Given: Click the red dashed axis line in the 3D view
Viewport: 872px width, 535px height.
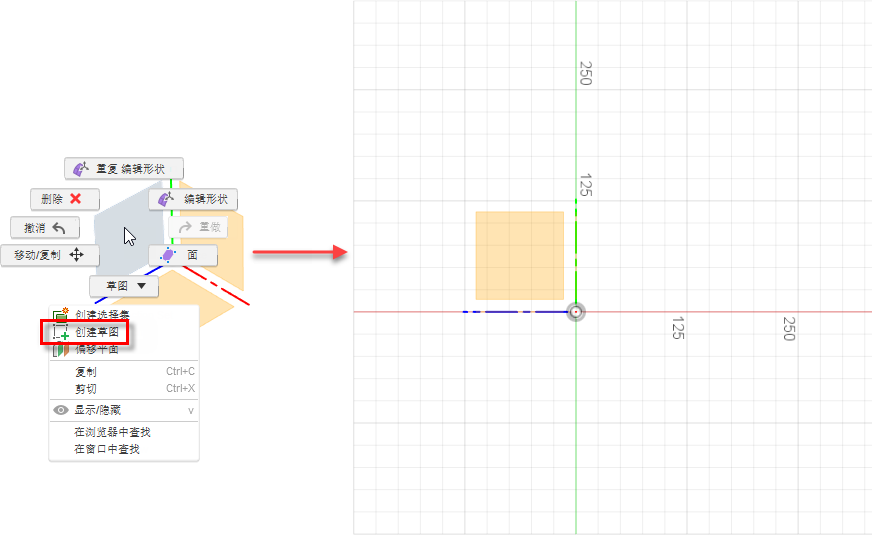Looking at the screenshot, I should tap(217, 286).
